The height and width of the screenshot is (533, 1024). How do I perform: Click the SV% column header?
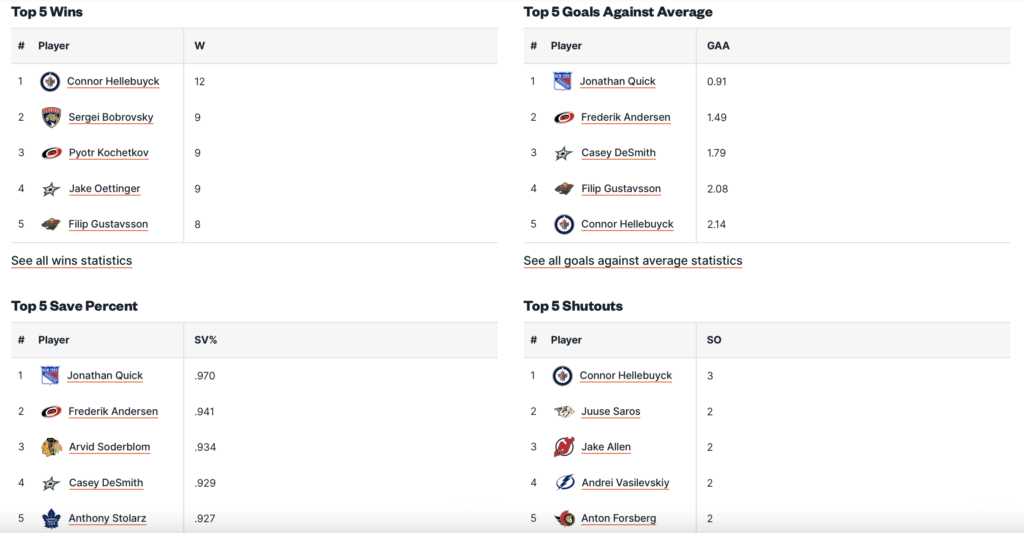coord(205,340)
